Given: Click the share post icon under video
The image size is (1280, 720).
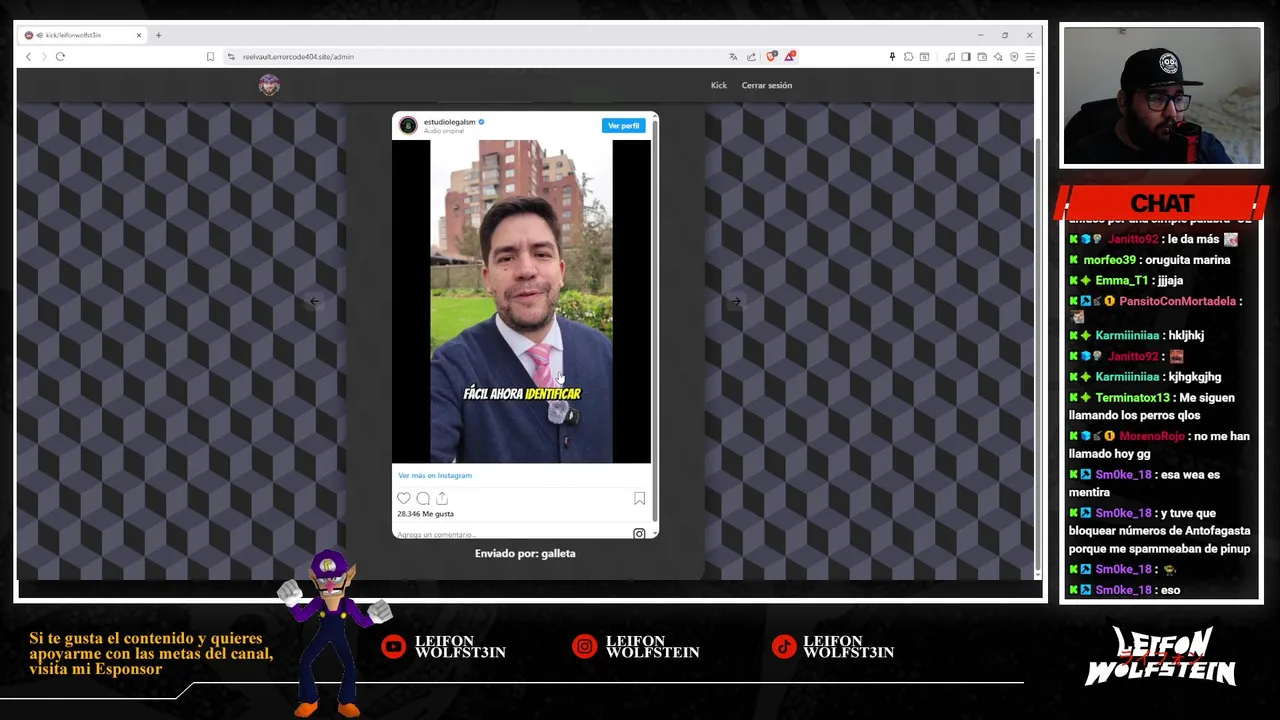Looking at the screenshot, I should click(x=442, y=498).
